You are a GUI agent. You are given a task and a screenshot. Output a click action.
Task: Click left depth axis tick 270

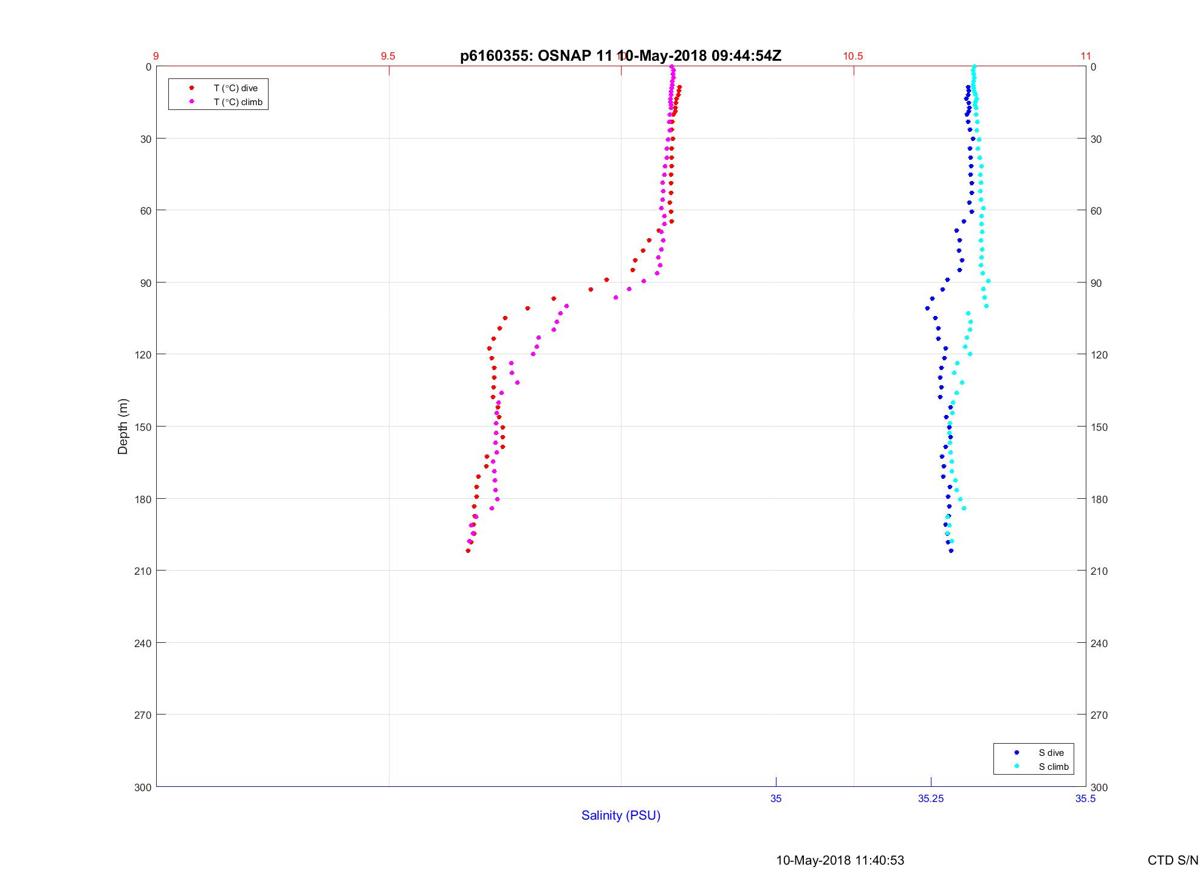142,715
